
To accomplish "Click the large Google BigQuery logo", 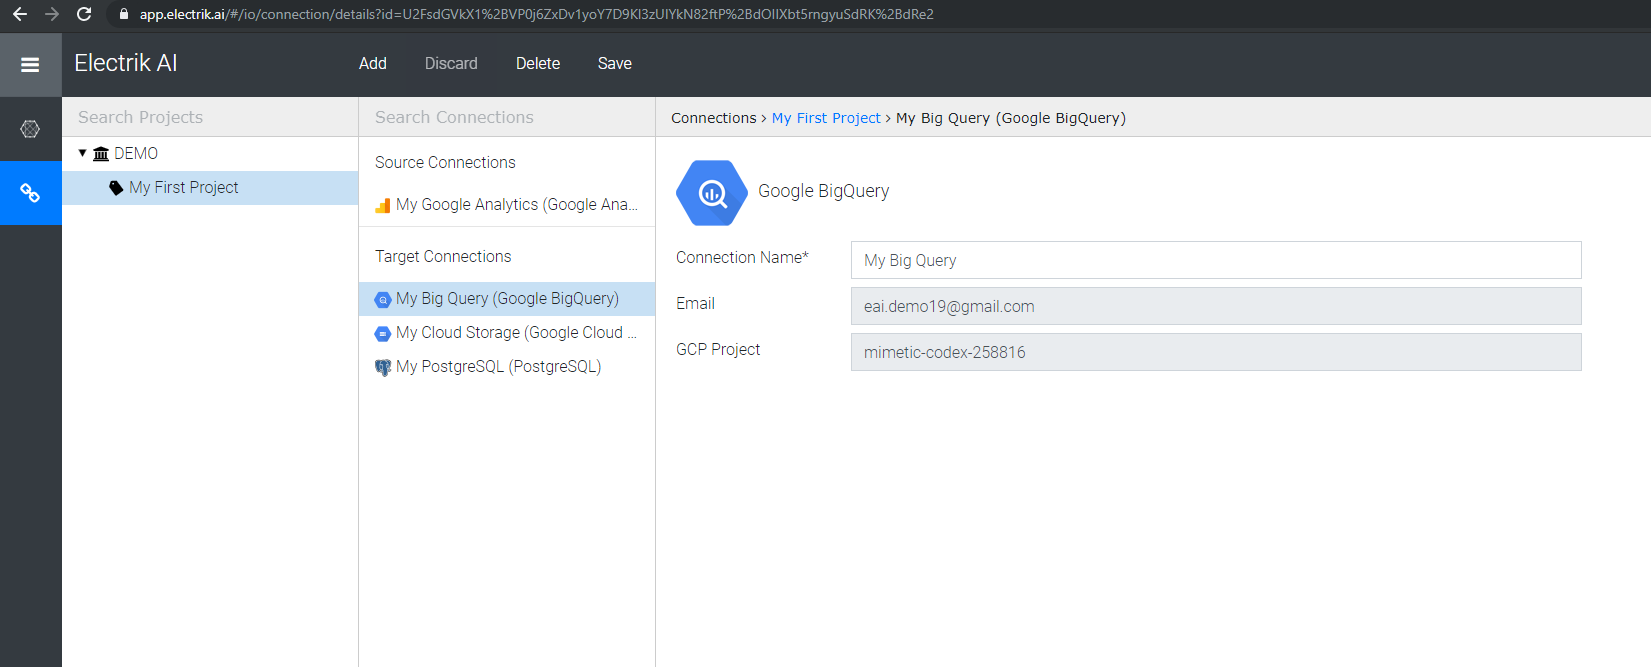I will [x=712, y=193].
